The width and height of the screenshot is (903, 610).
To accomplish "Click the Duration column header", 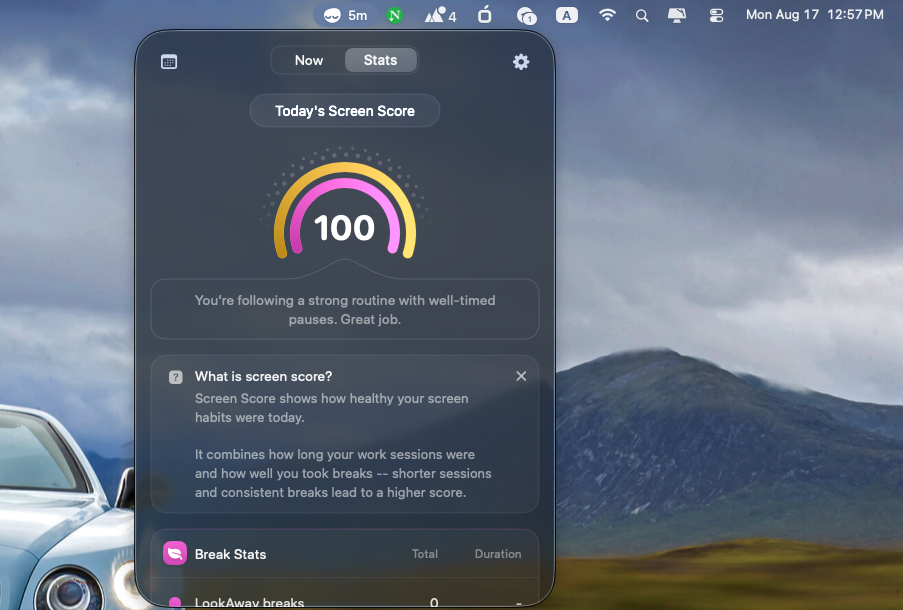I will (498, 554).
